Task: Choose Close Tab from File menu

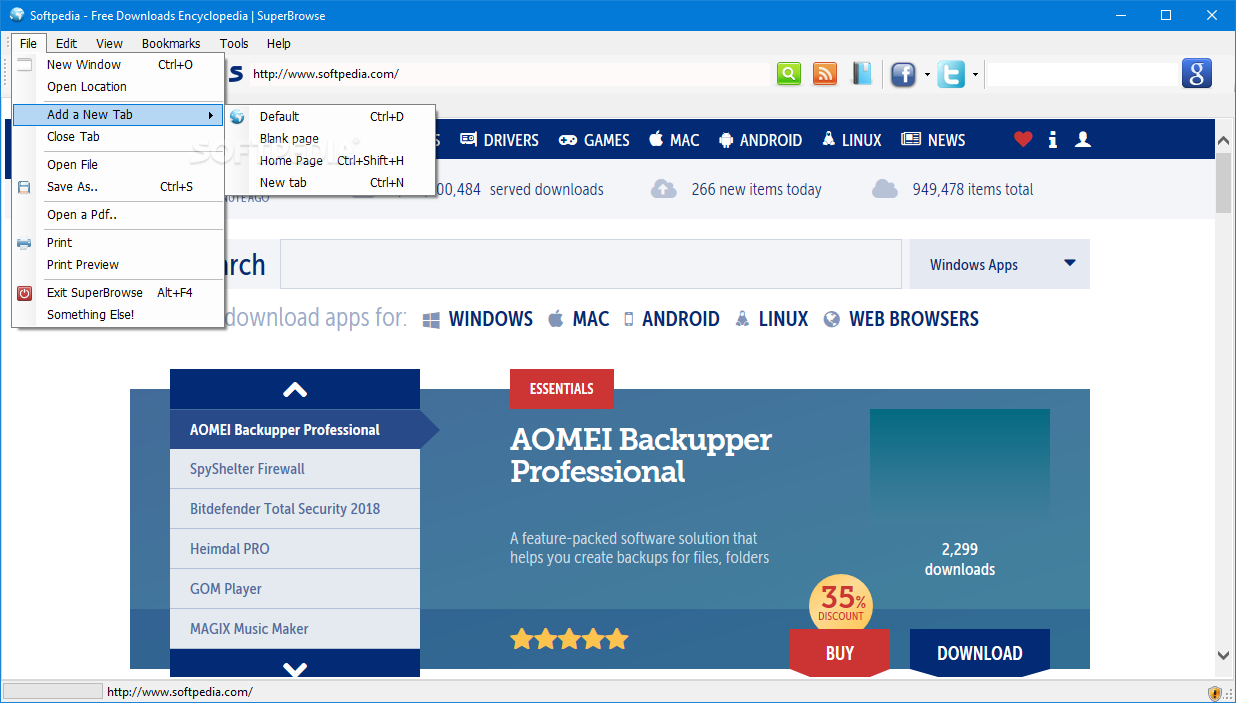Action: [x=118, y=136]
